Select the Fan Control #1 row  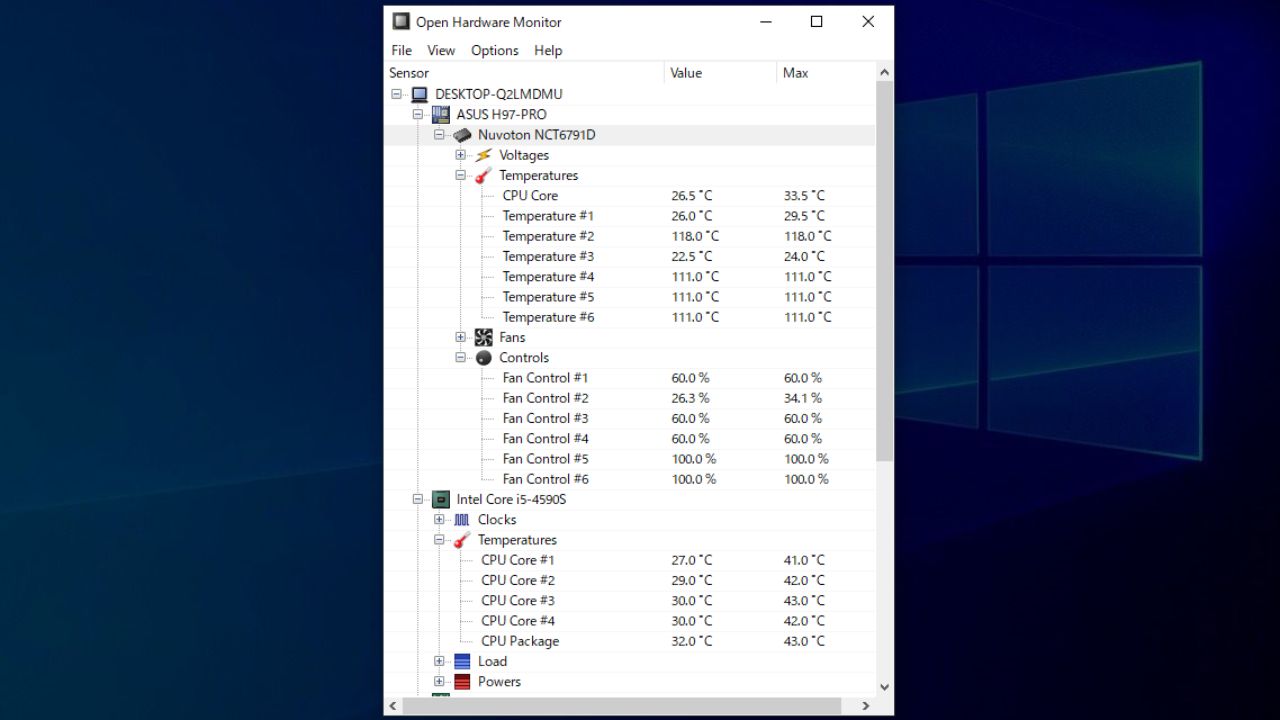coord(630,378)
